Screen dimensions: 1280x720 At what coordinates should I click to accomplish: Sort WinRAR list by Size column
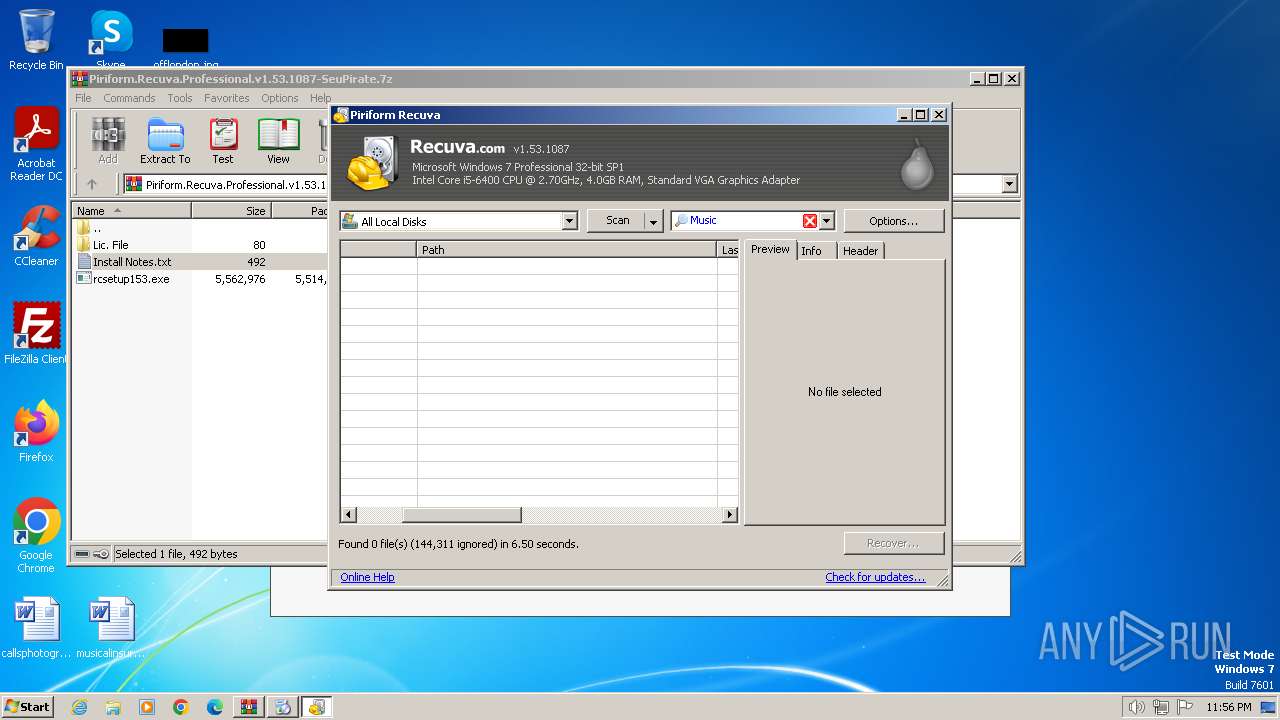pos(231,211)
